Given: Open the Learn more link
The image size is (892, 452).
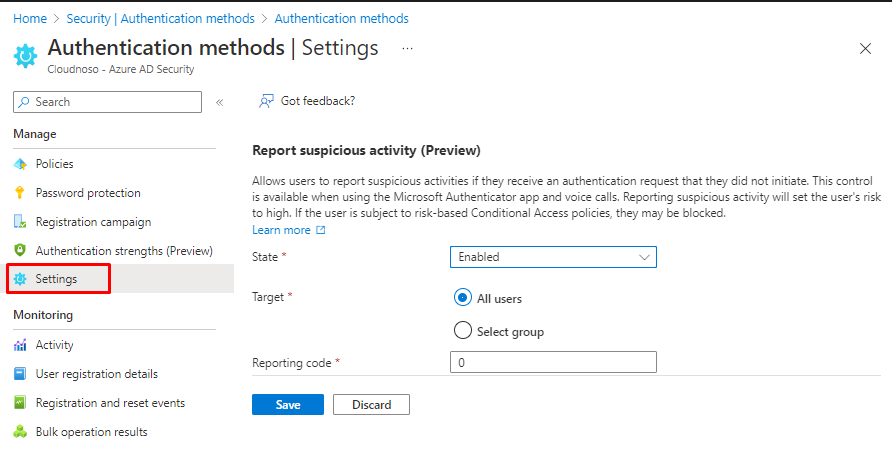Looking at the screenshot, I should pyautogui.click(x=282, y=230).
